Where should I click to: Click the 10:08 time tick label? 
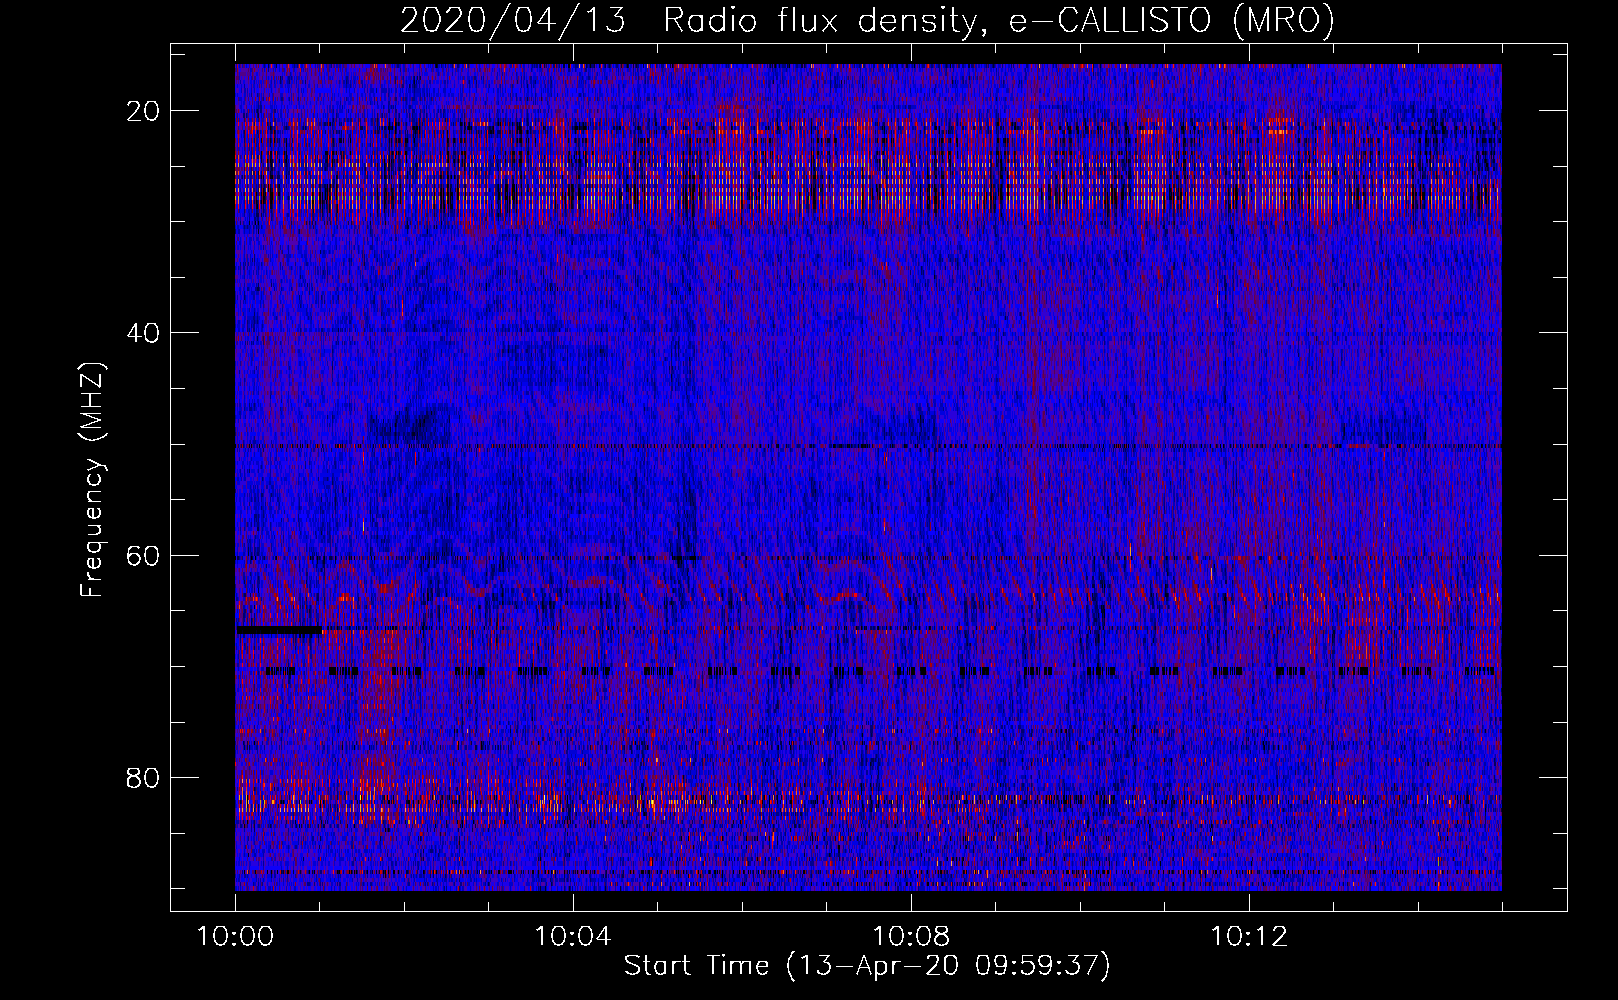pyautogui.click(x=911, y=937)
